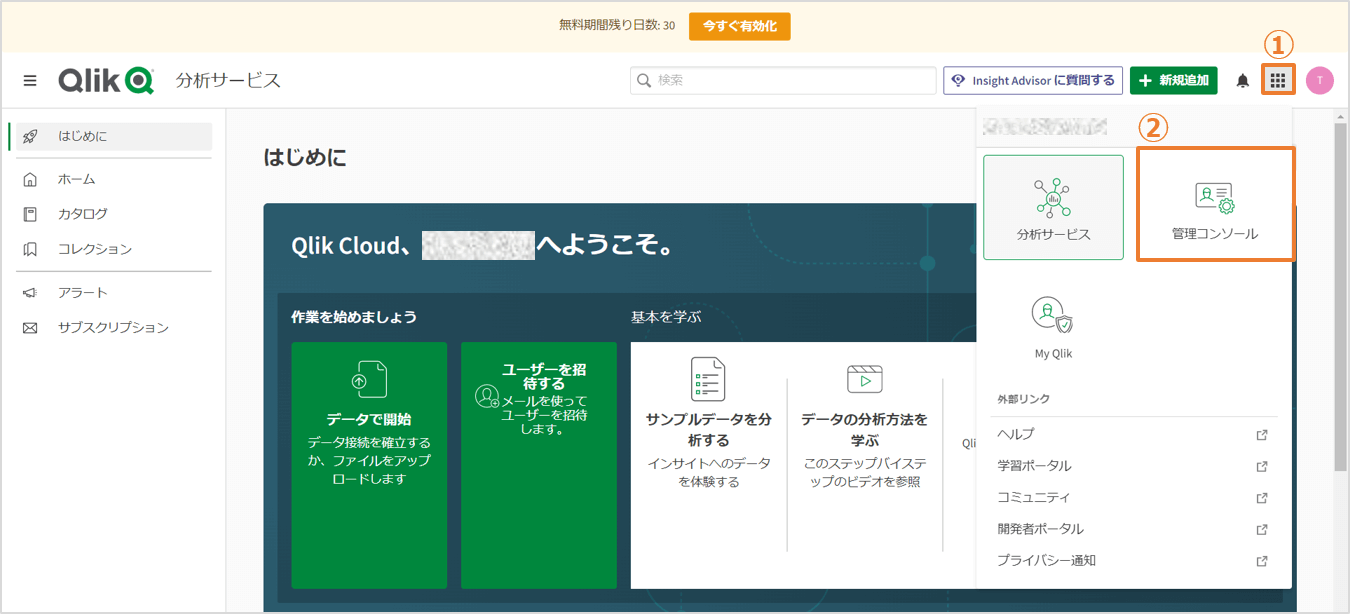The width and height of the screenshot is (1350, 614).
Task: Ask Insight Advisor a question
Action: pyautogui.click(x=1032, y=81)
